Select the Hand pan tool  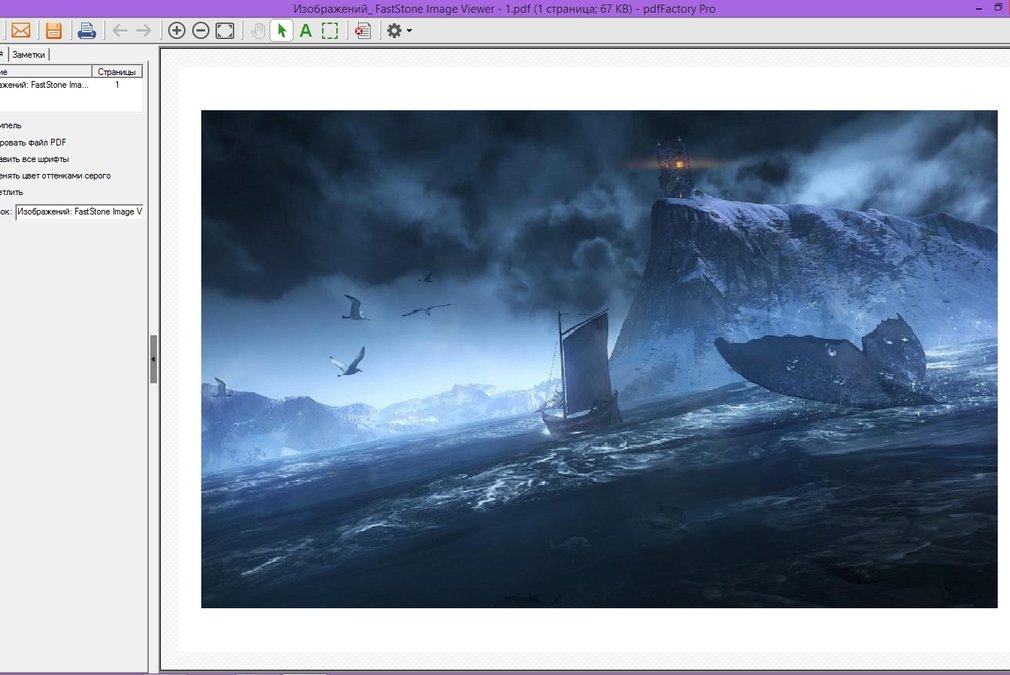click(258, 30)
